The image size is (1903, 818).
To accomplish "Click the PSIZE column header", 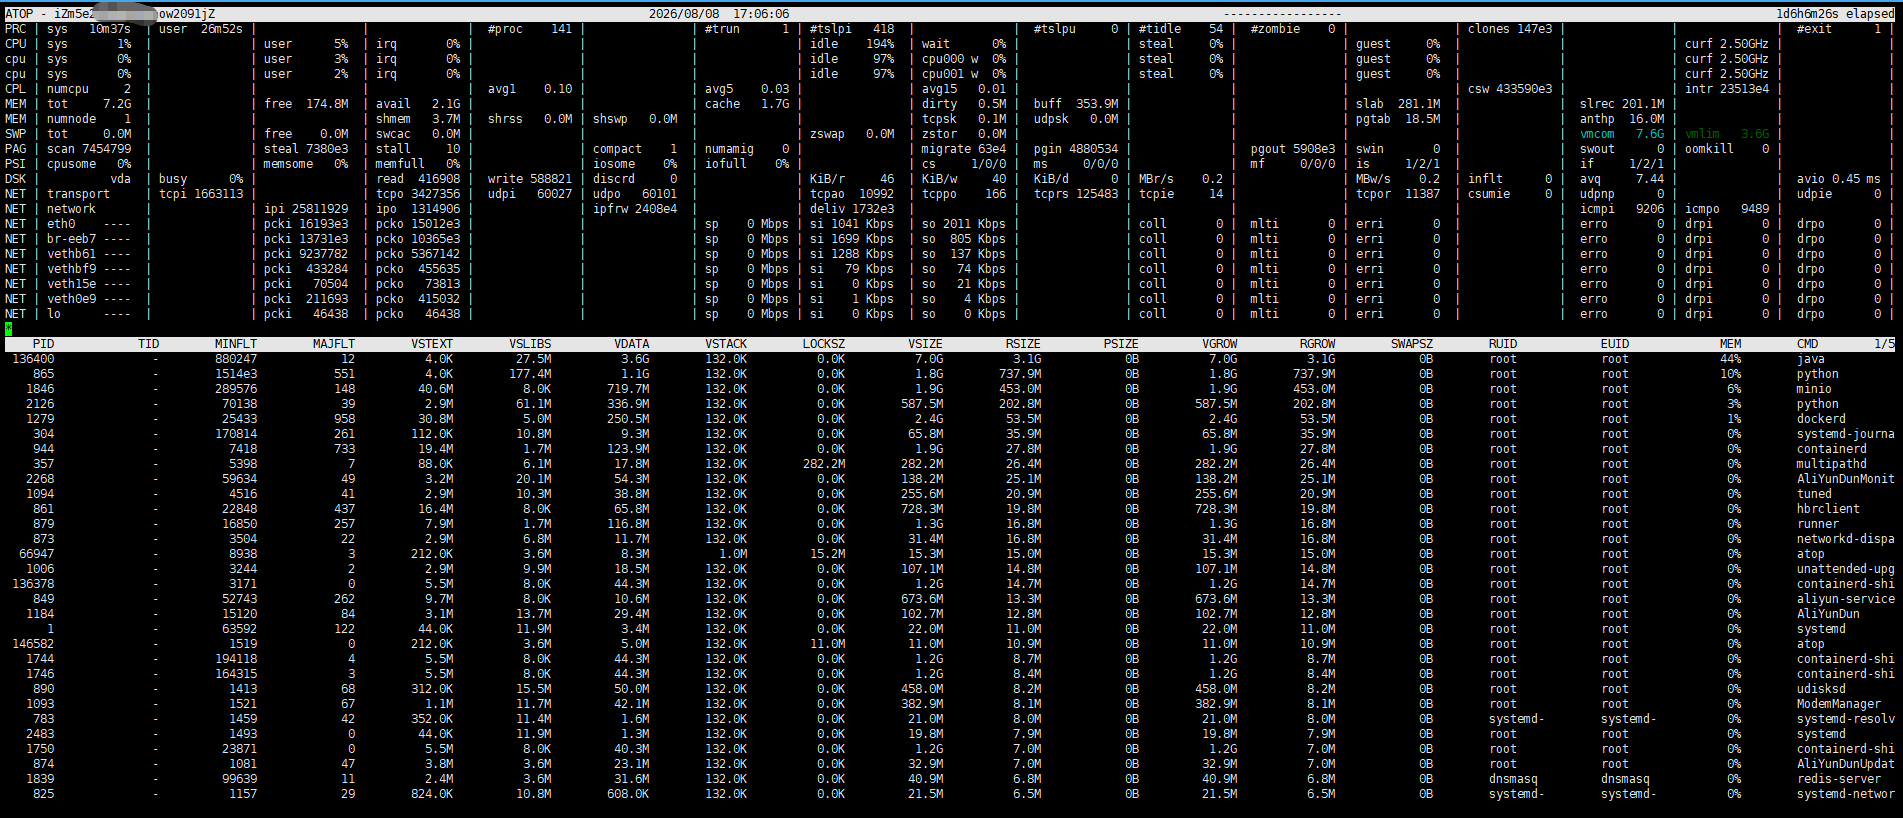I will (x=1121, y=344).
